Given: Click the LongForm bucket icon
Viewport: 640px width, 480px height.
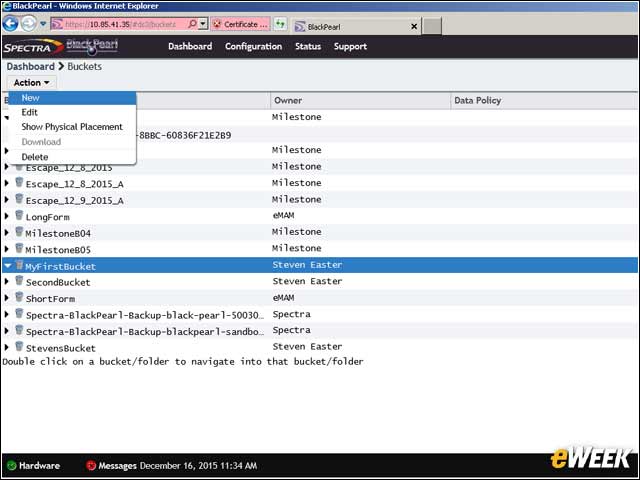Looking at the screenshot, I should coord(19,215).
